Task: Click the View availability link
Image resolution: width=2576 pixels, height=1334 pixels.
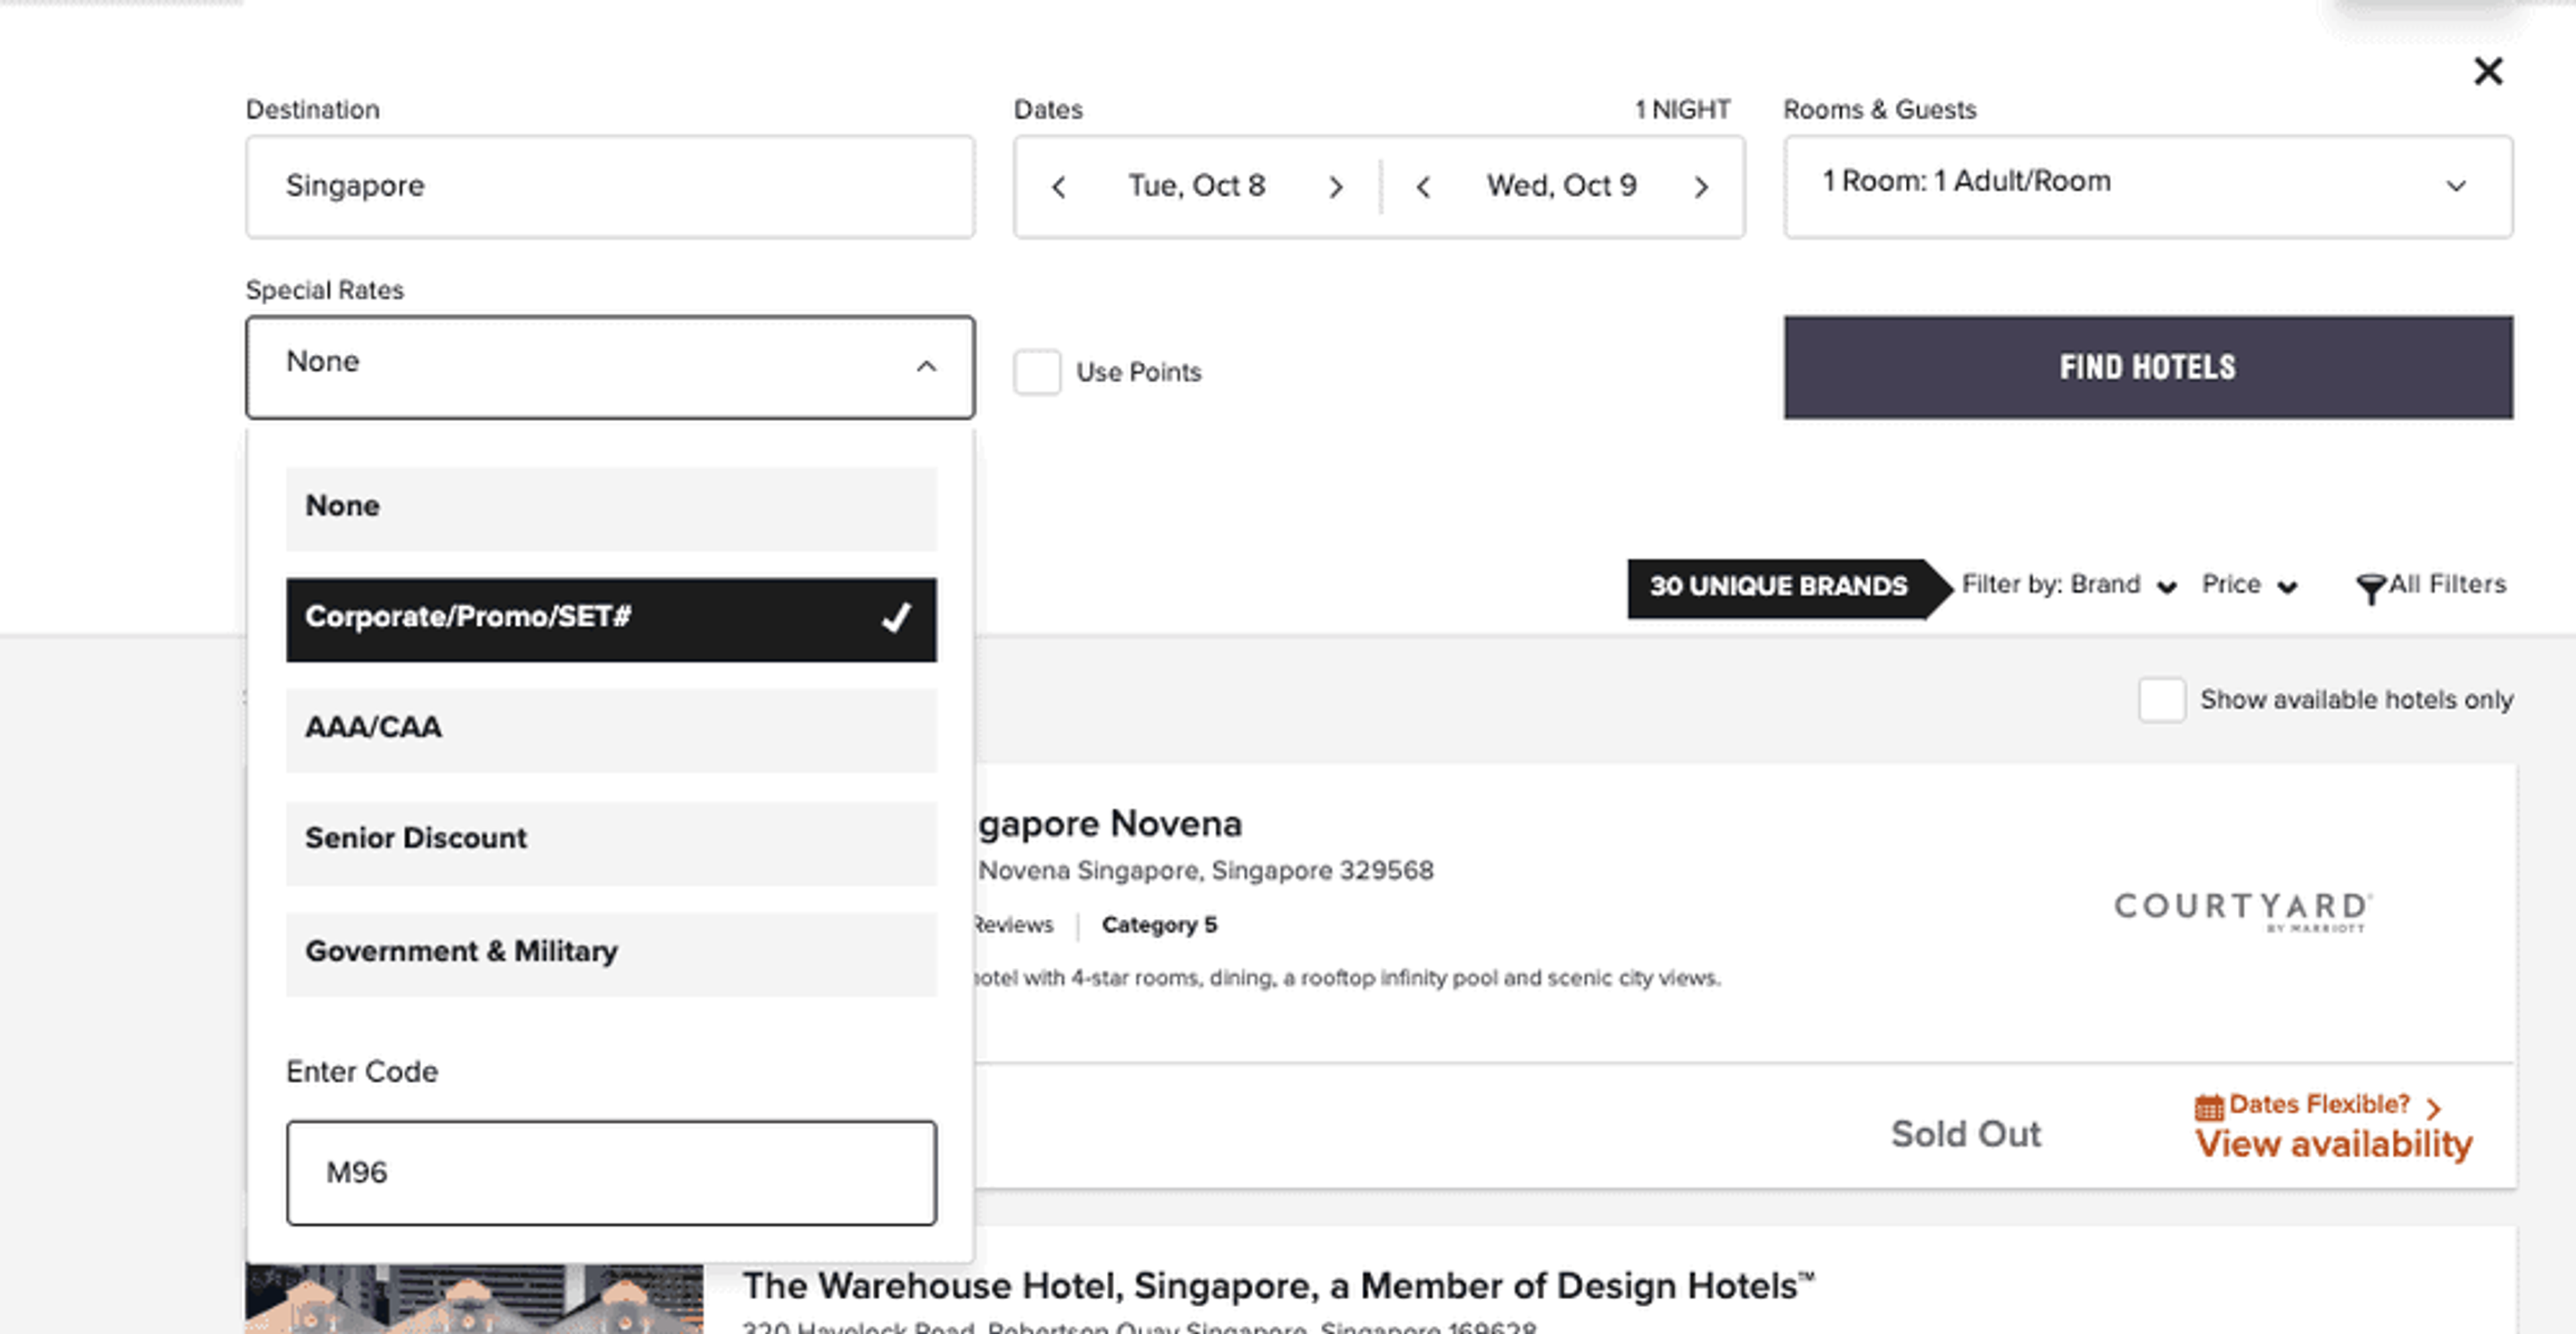Action: [2332, 1144]
